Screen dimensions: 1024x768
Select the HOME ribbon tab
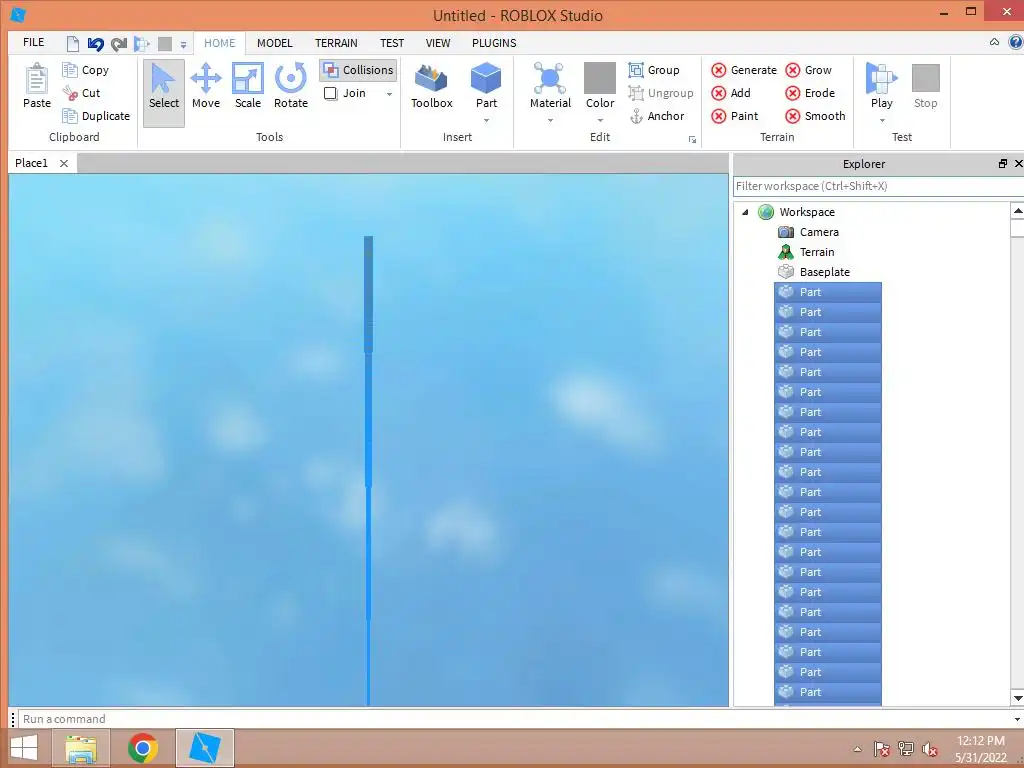pos(219,43)
